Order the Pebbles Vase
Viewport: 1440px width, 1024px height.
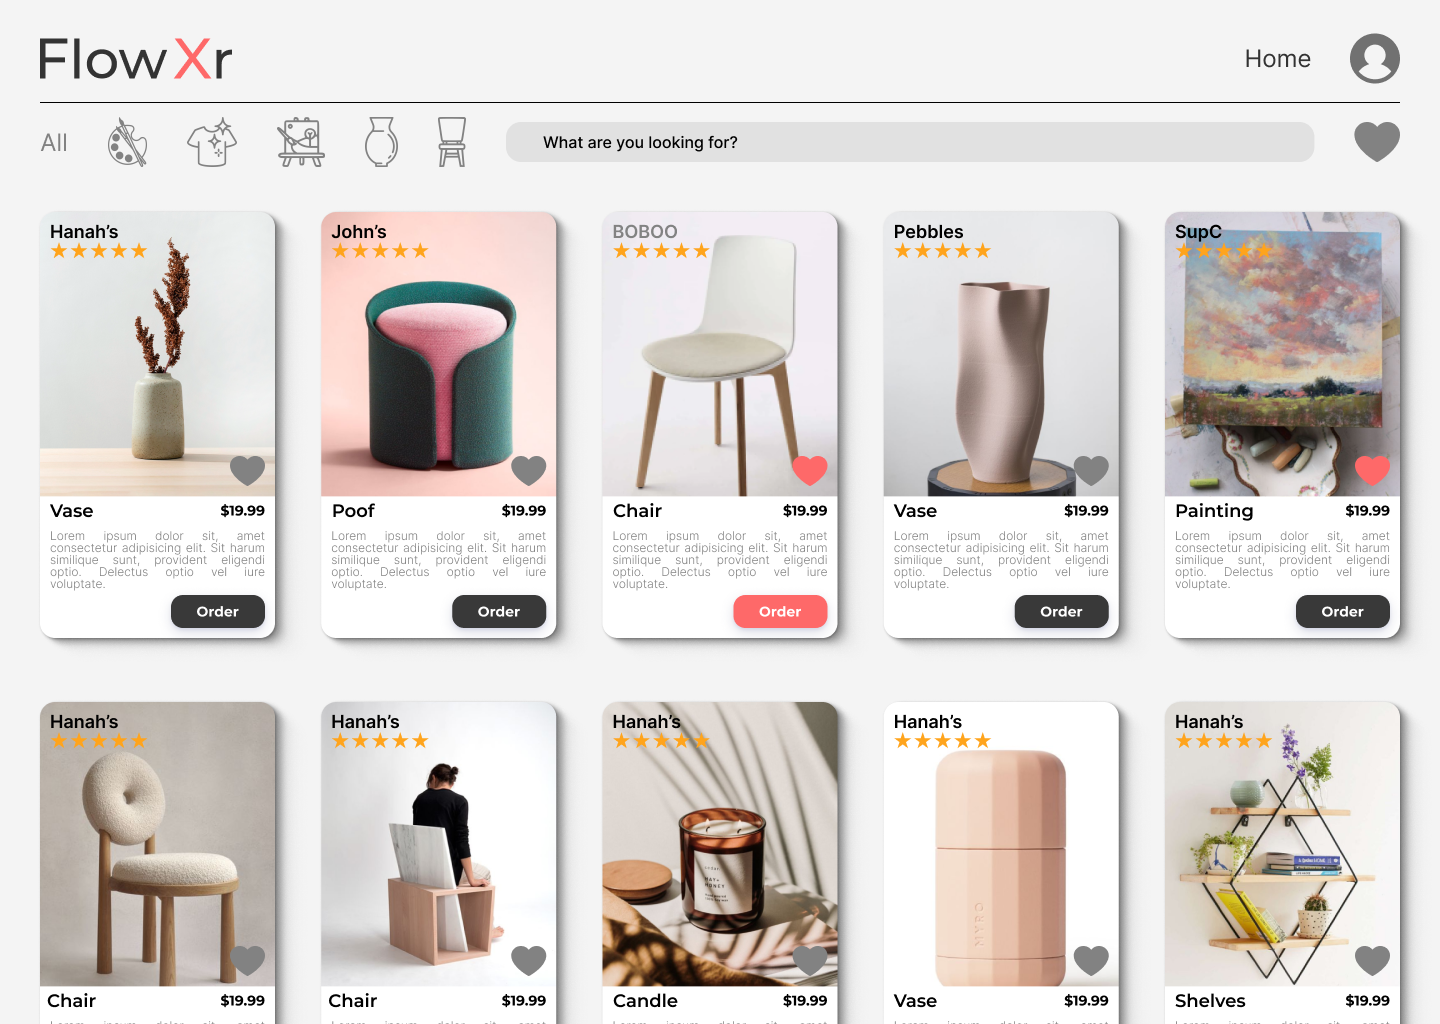coord(1061,611)
